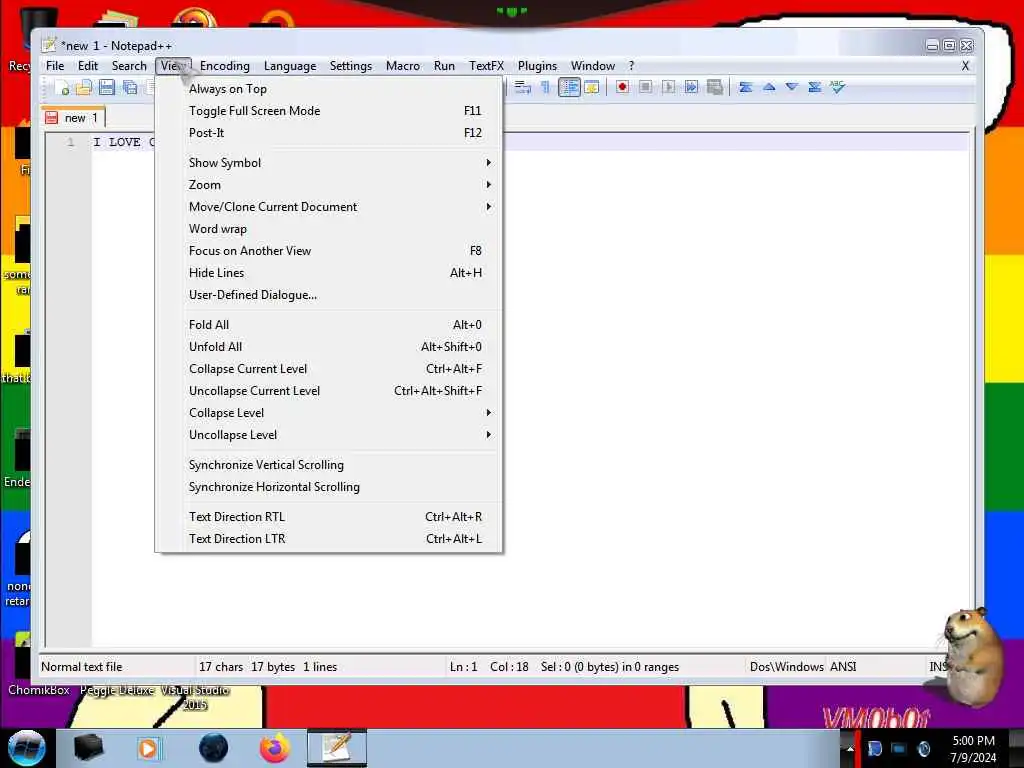Click Run macro multiple times icon
This screenshot has width=1024, height=768.
coord(691,87)
